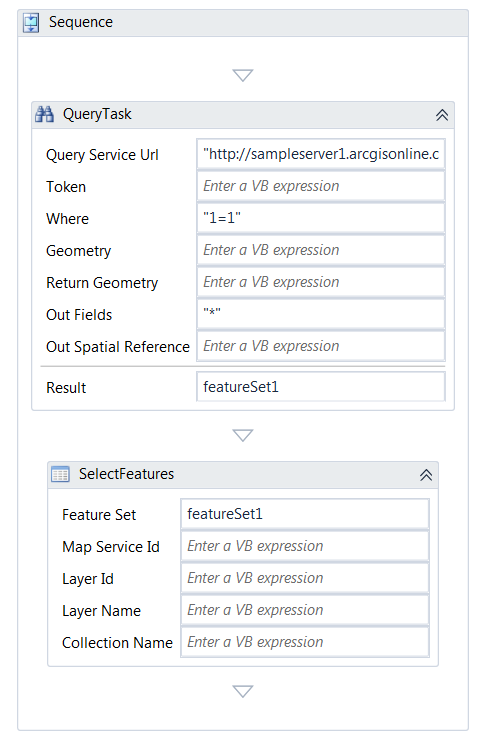Click into the Token expression field
The height and width of the screenshot is (743, 478).
pos(321,186)
